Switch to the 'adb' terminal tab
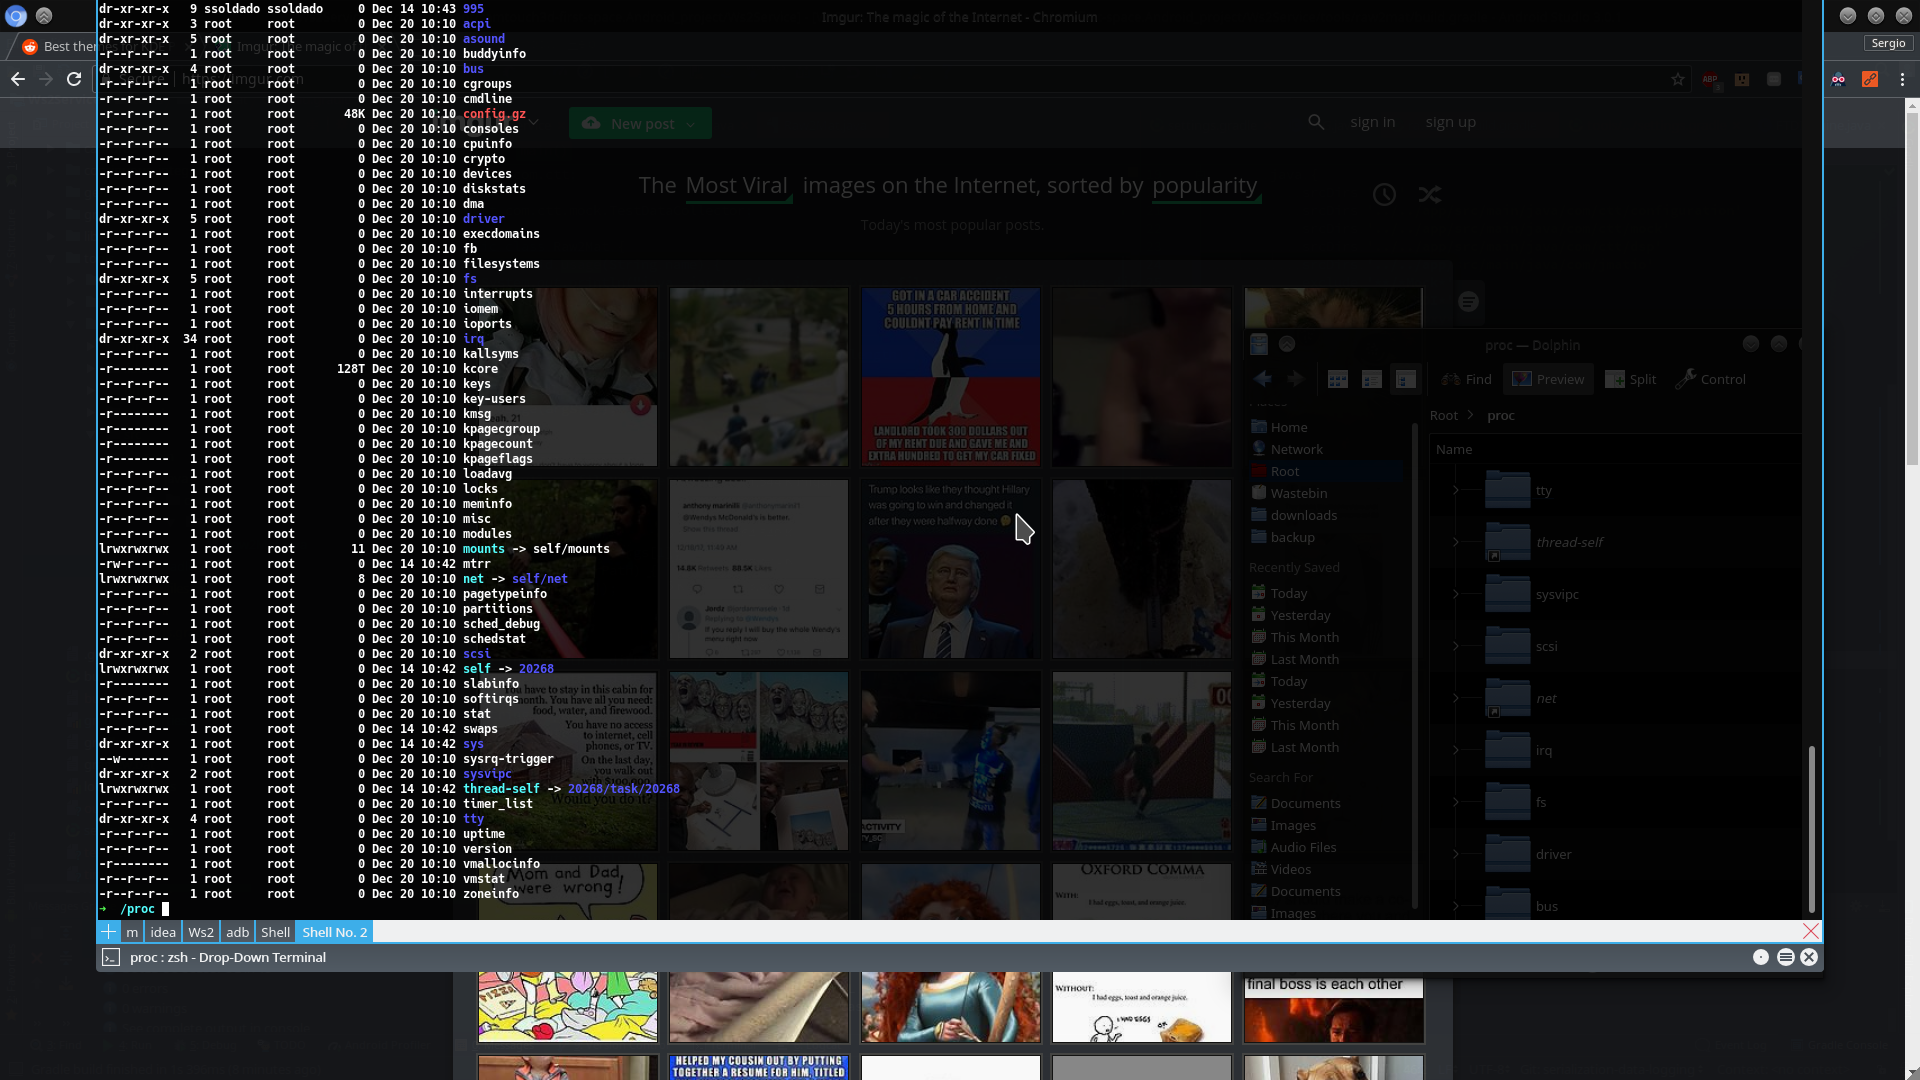Viewport: 1920px width, 1080px height. pyautogui.click(x=238, y=932)
